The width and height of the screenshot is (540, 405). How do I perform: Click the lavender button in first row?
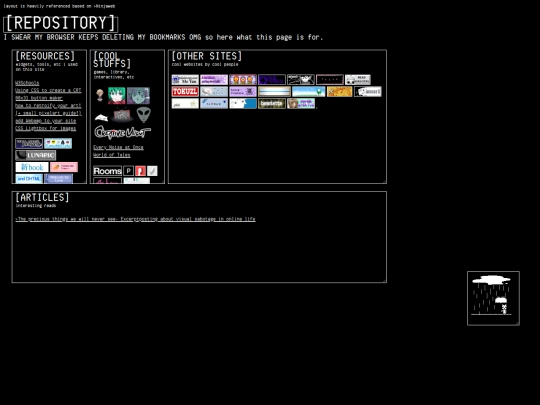coord(214,80)
